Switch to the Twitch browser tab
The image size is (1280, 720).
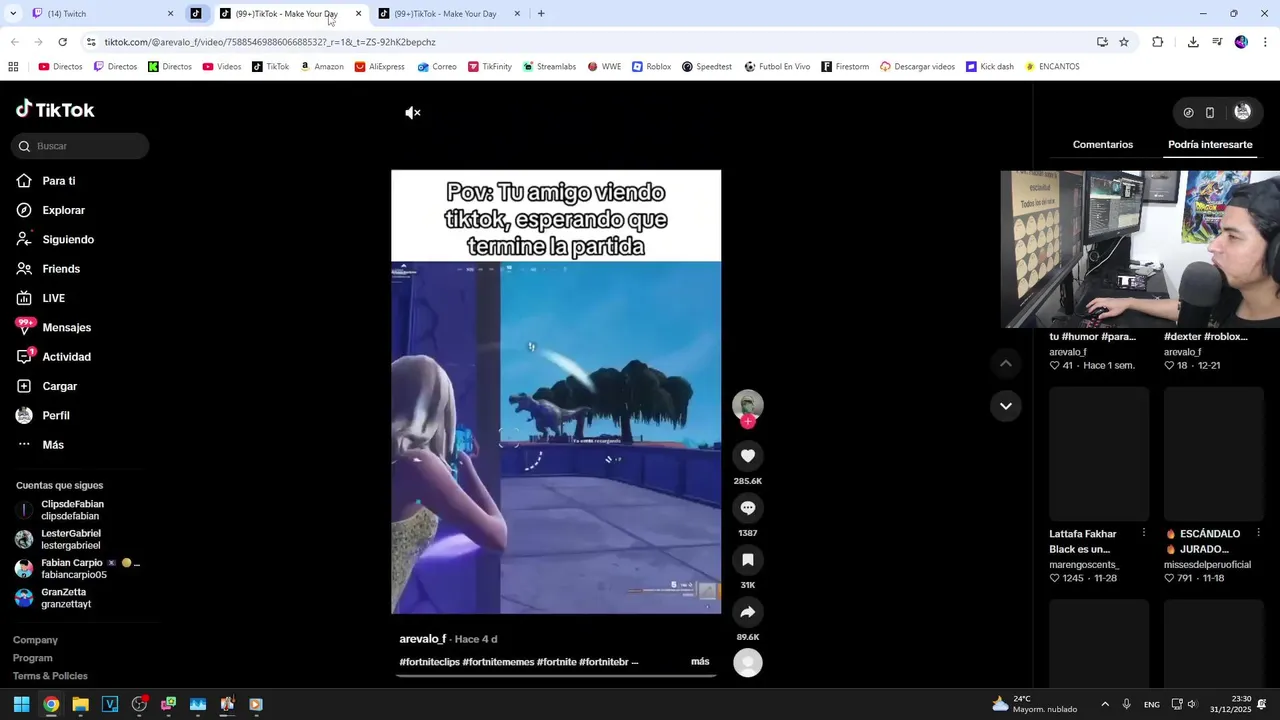100,14
